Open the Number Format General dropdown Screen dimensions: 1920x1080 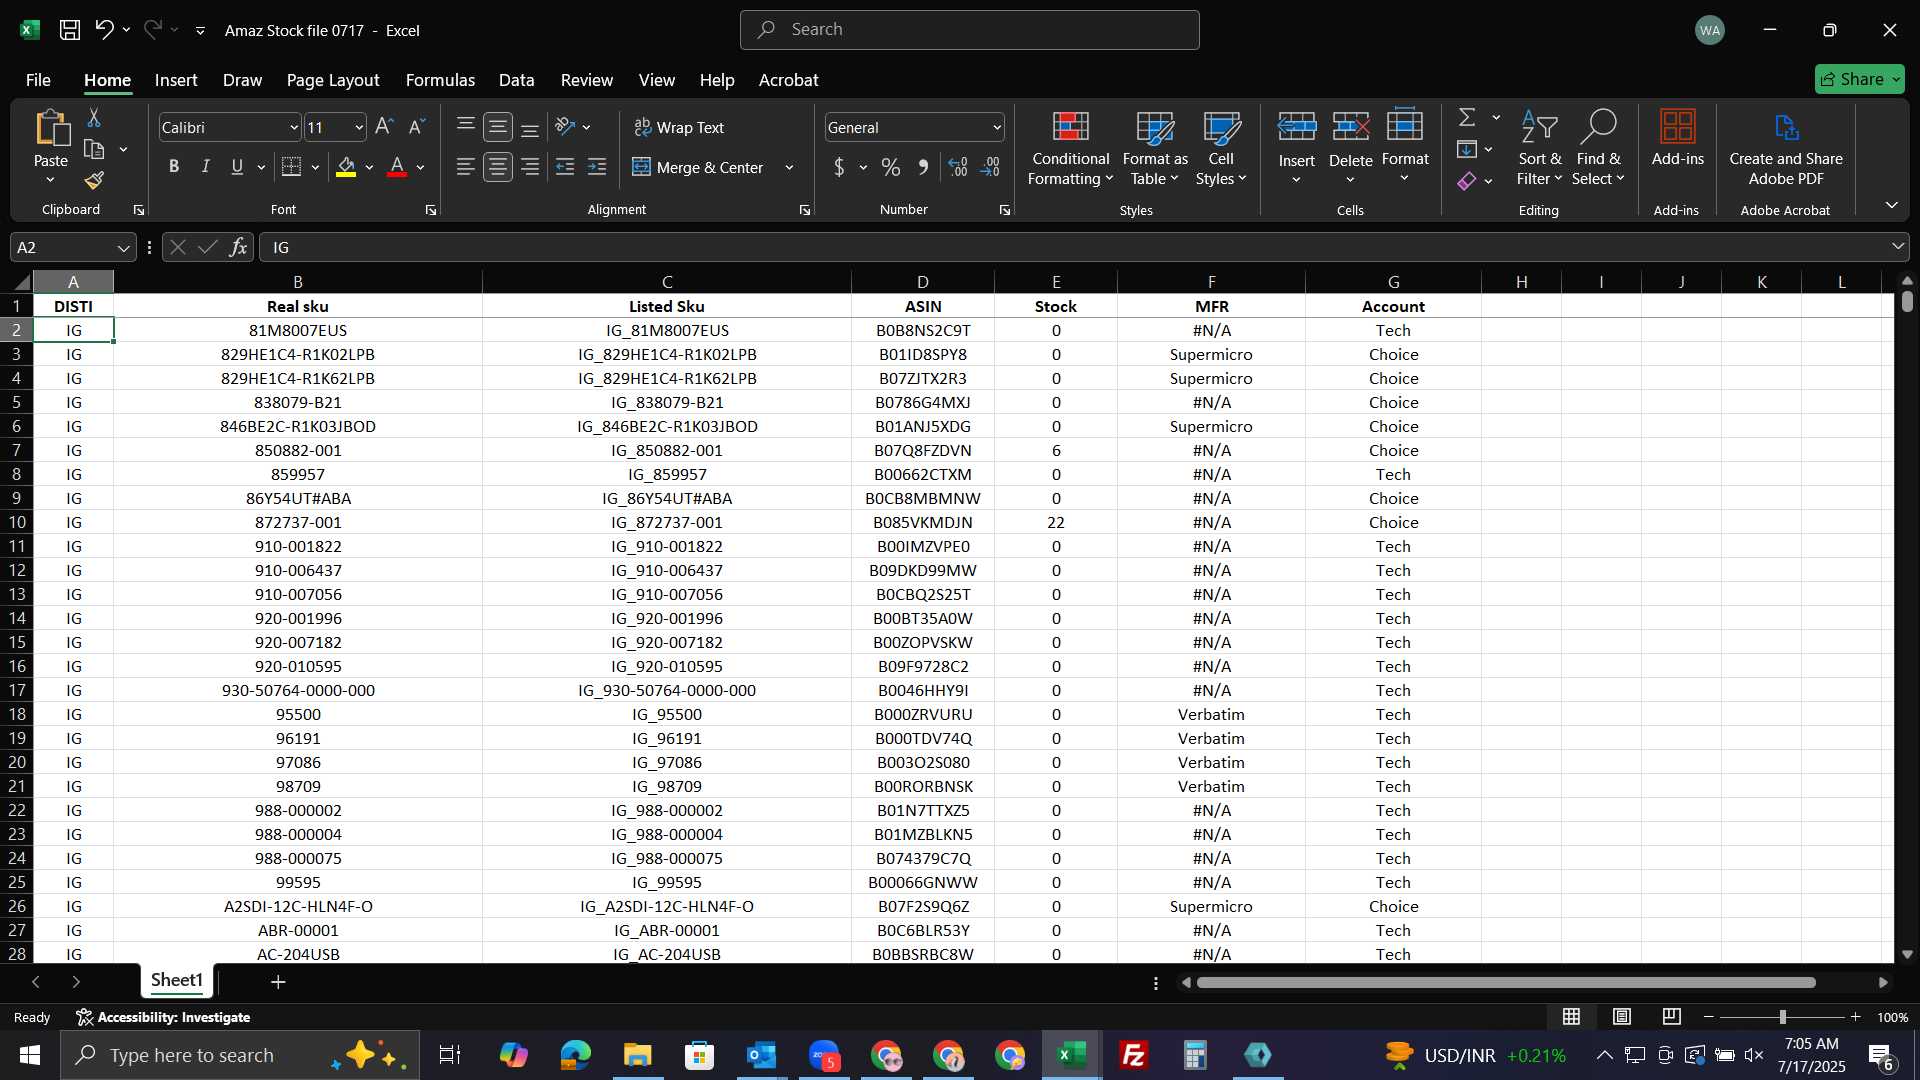(997, 127)
